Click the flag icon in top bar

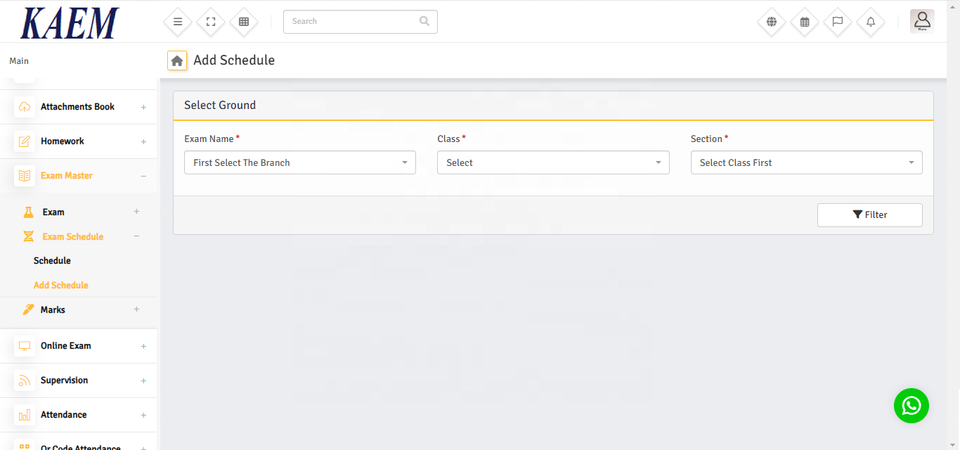pyautogui.click(x=837, y=21)
